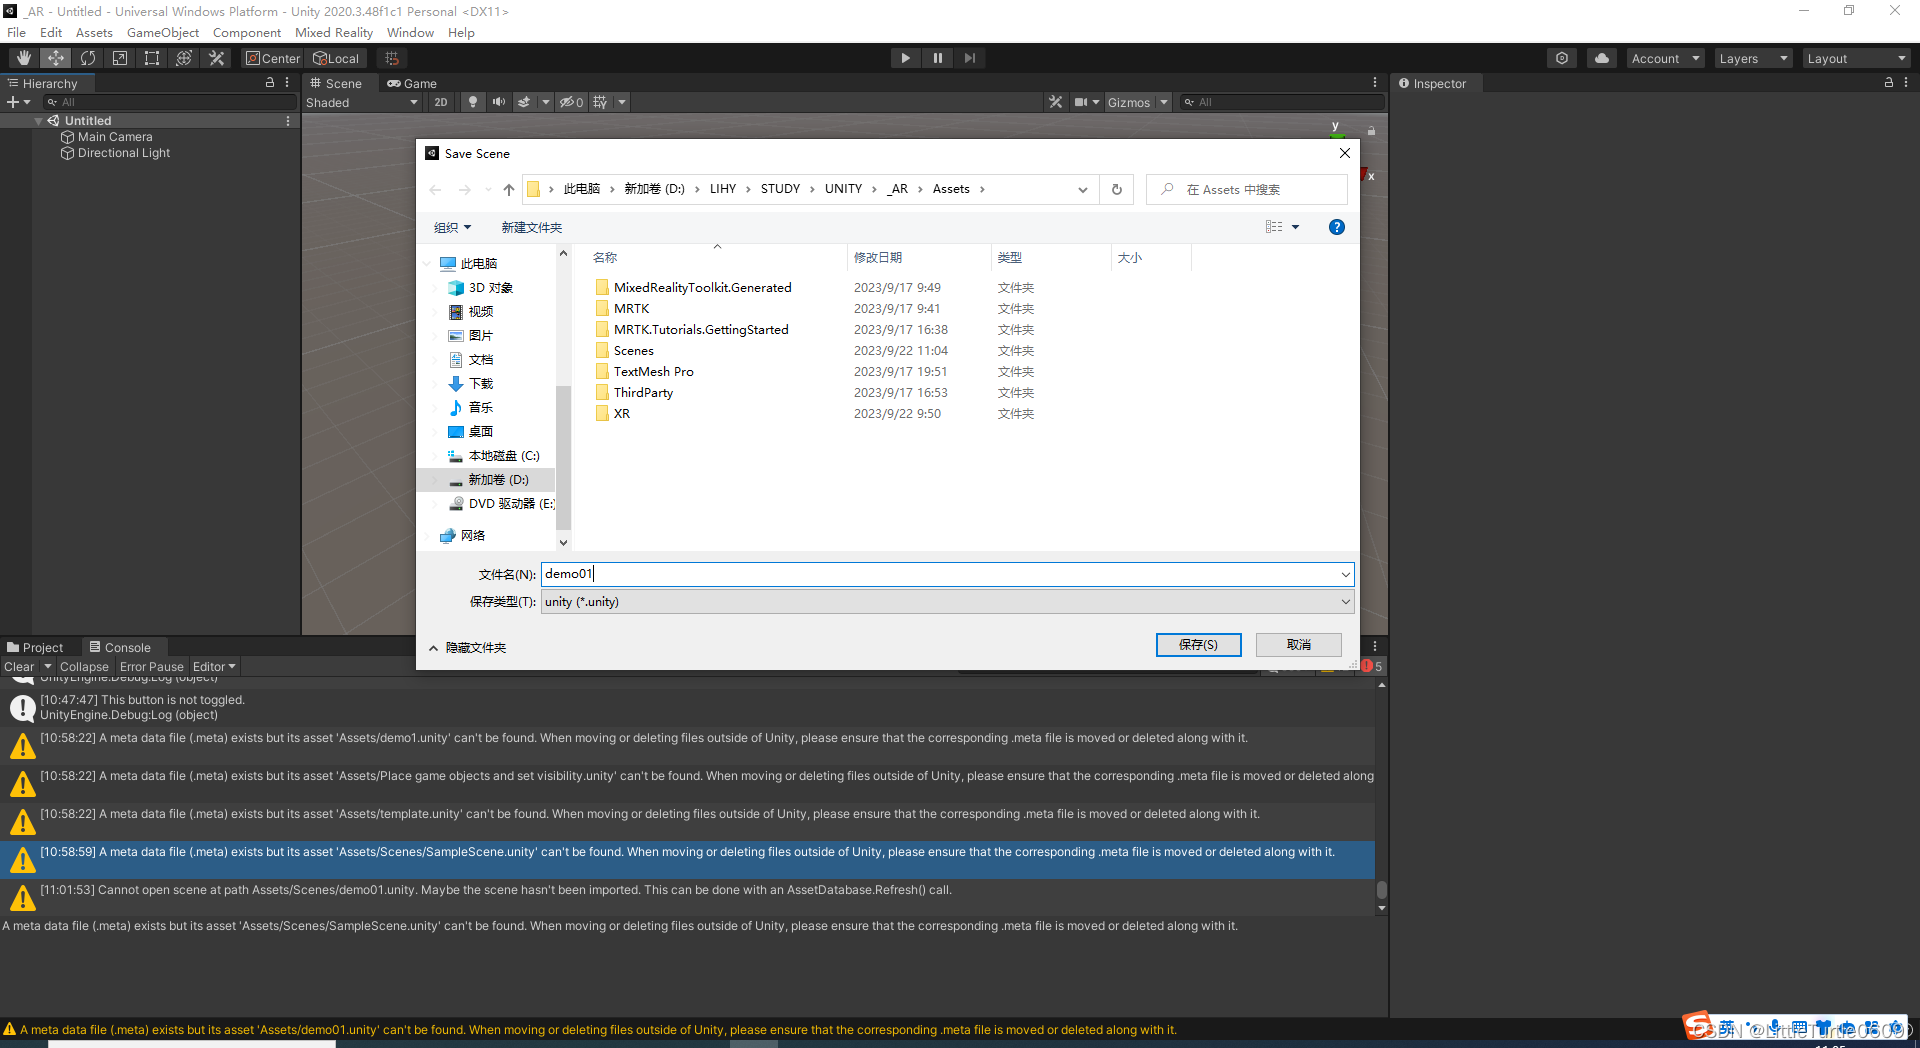Select the Scale tool in Unity toolbar
This screenshot has height=1048, width=1920.
pos(120,58)
